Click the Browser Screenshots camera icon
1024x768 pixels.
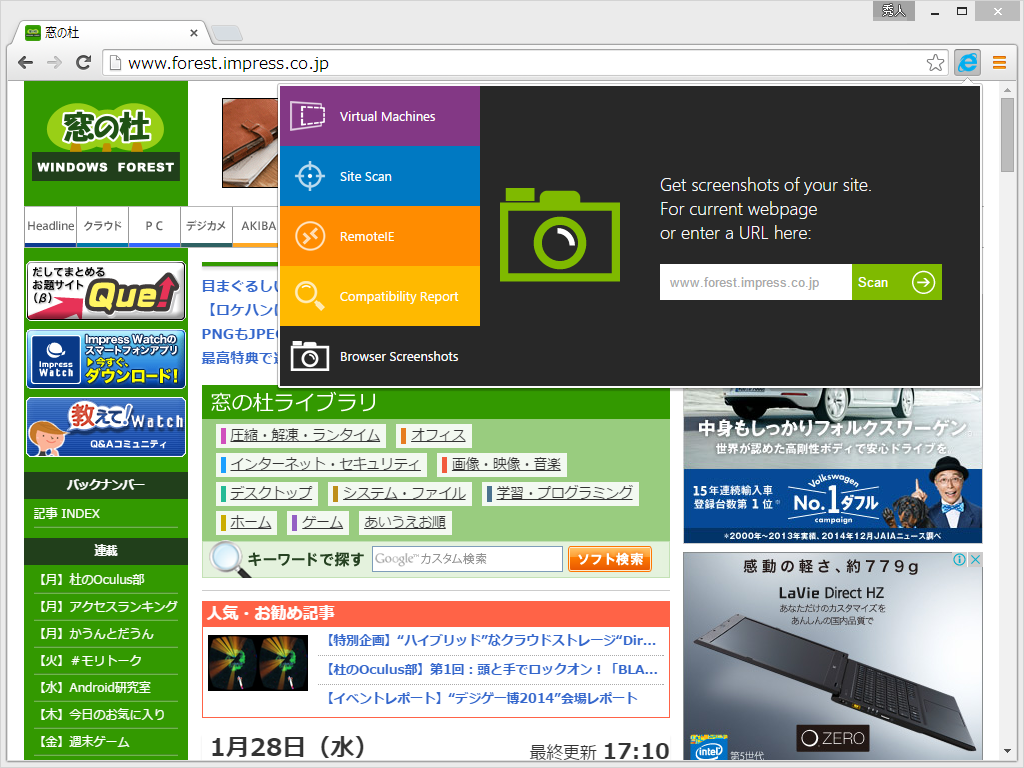click(311, 356)
